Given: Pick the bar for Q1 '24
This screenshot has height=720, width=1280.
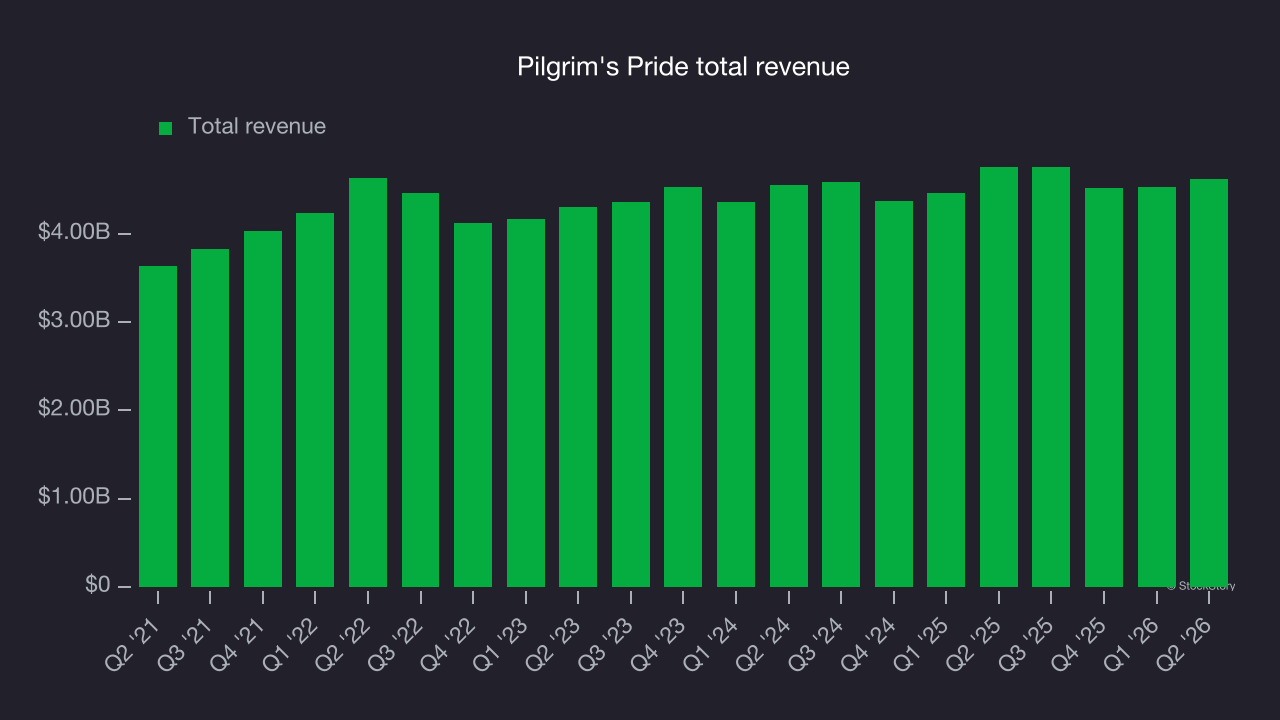Looking at the screenshot, I should pos(736,394).
